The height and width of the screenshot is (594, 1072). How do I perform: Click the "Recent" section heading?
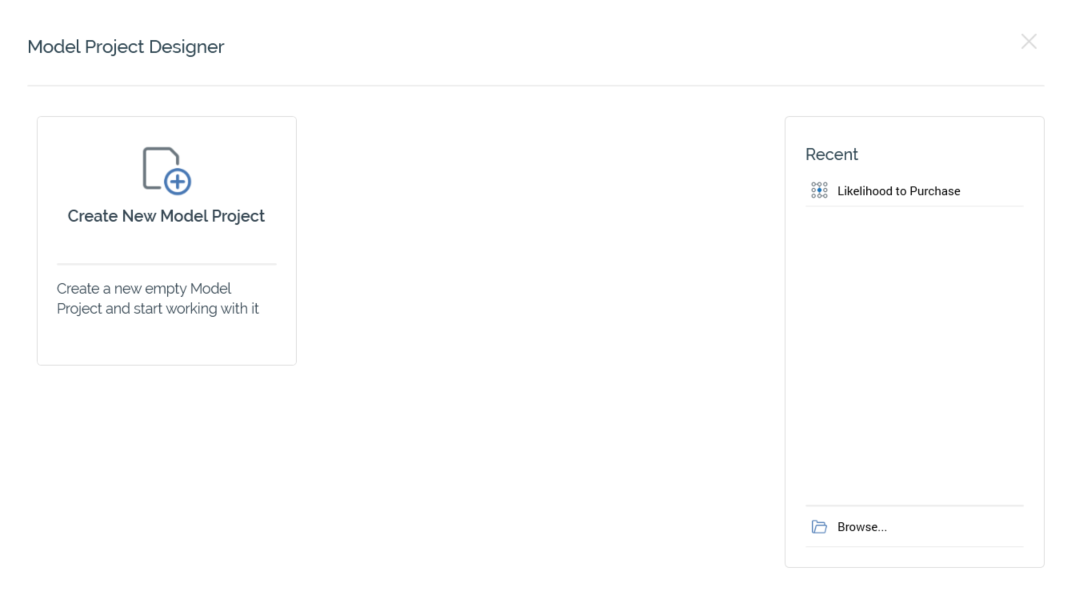click(832, 154)
